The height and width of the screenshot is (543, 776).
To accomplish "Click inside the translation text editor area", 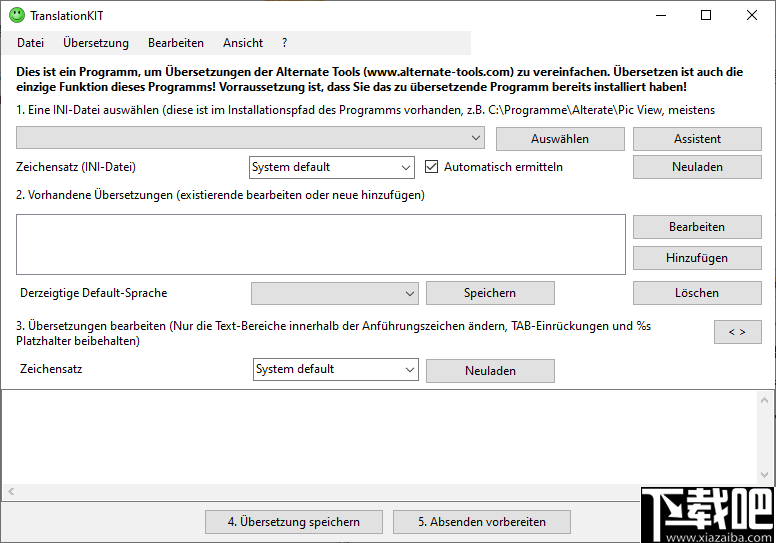I will click(380, 438).
